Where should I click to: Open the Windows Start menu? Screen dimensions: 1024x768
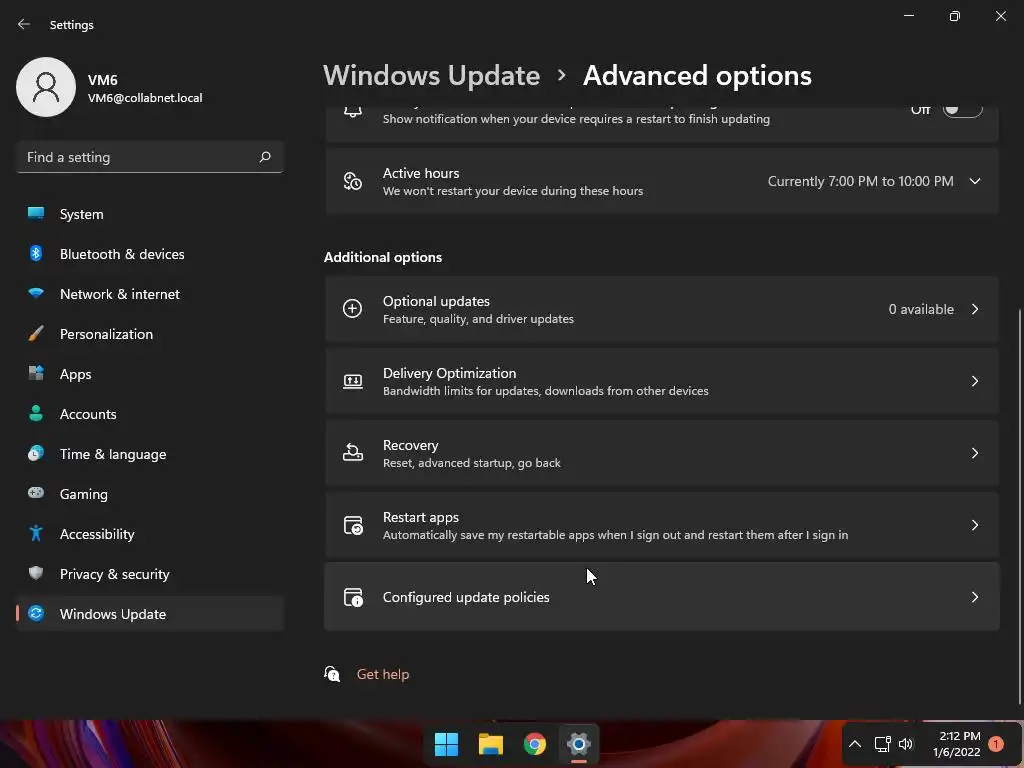[447, 744]
